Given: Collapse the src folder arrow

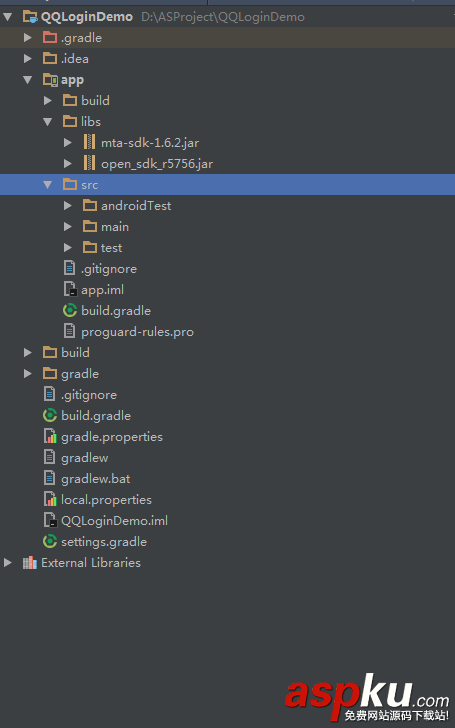Looking at the screenshot, I should 48,185.
